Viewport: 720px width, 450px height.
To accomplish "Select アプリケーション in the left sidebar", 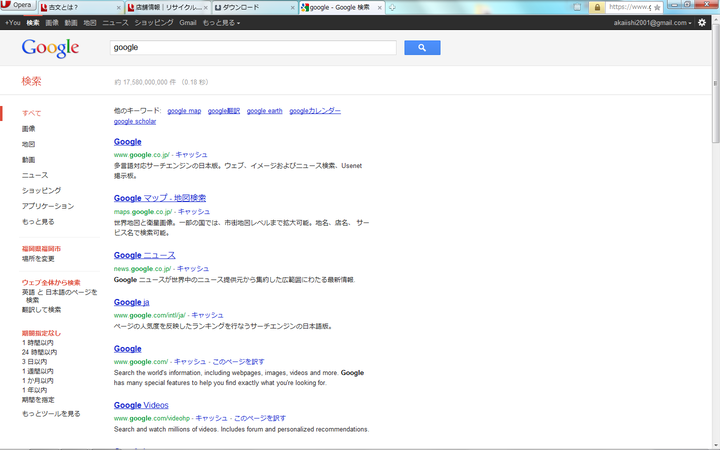I will click(48, 206).
